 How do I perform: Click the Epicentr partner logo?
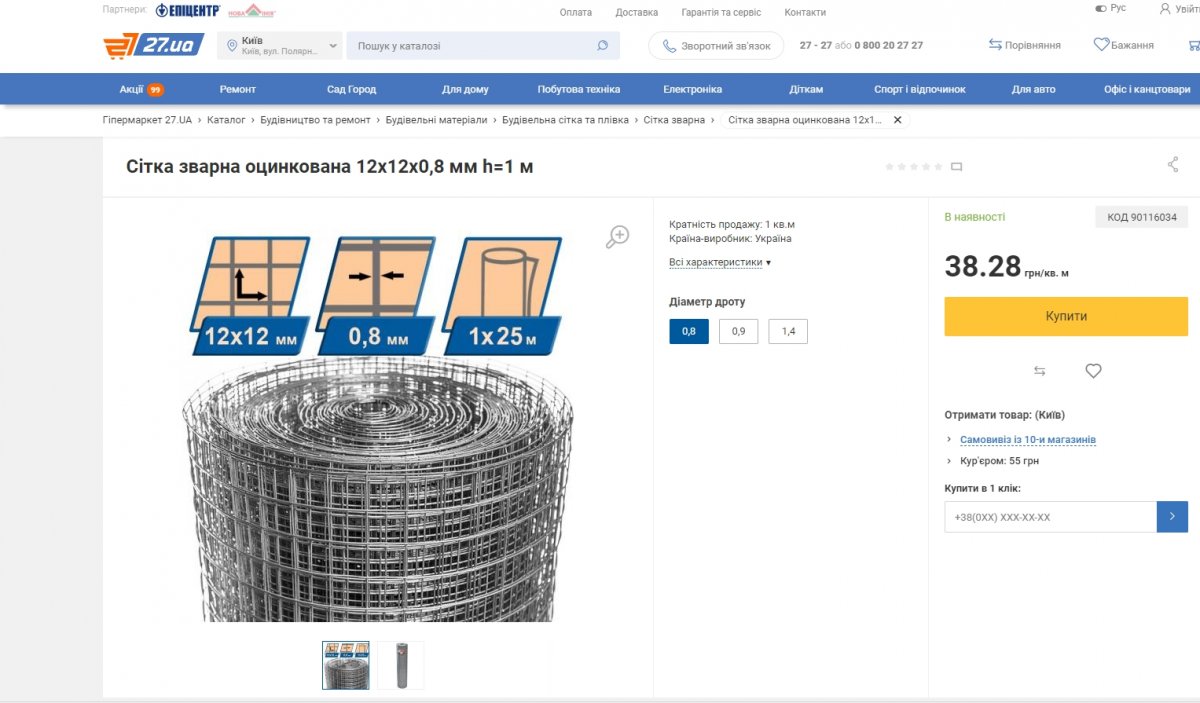pyautogui.click(x=187, y=10)
